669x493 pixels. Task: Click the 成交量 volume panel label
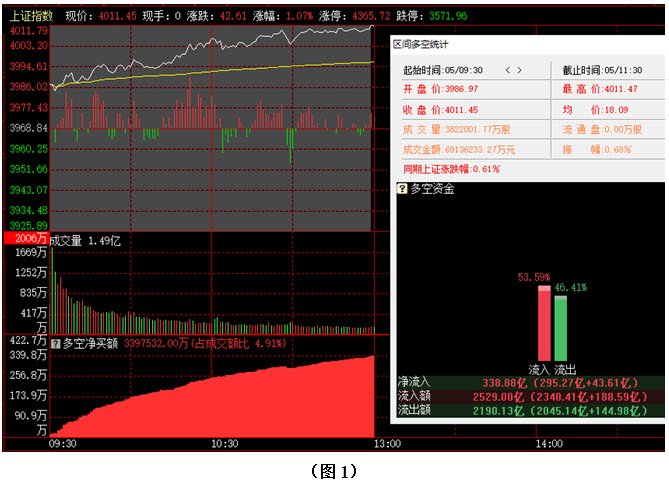(68, 240)
